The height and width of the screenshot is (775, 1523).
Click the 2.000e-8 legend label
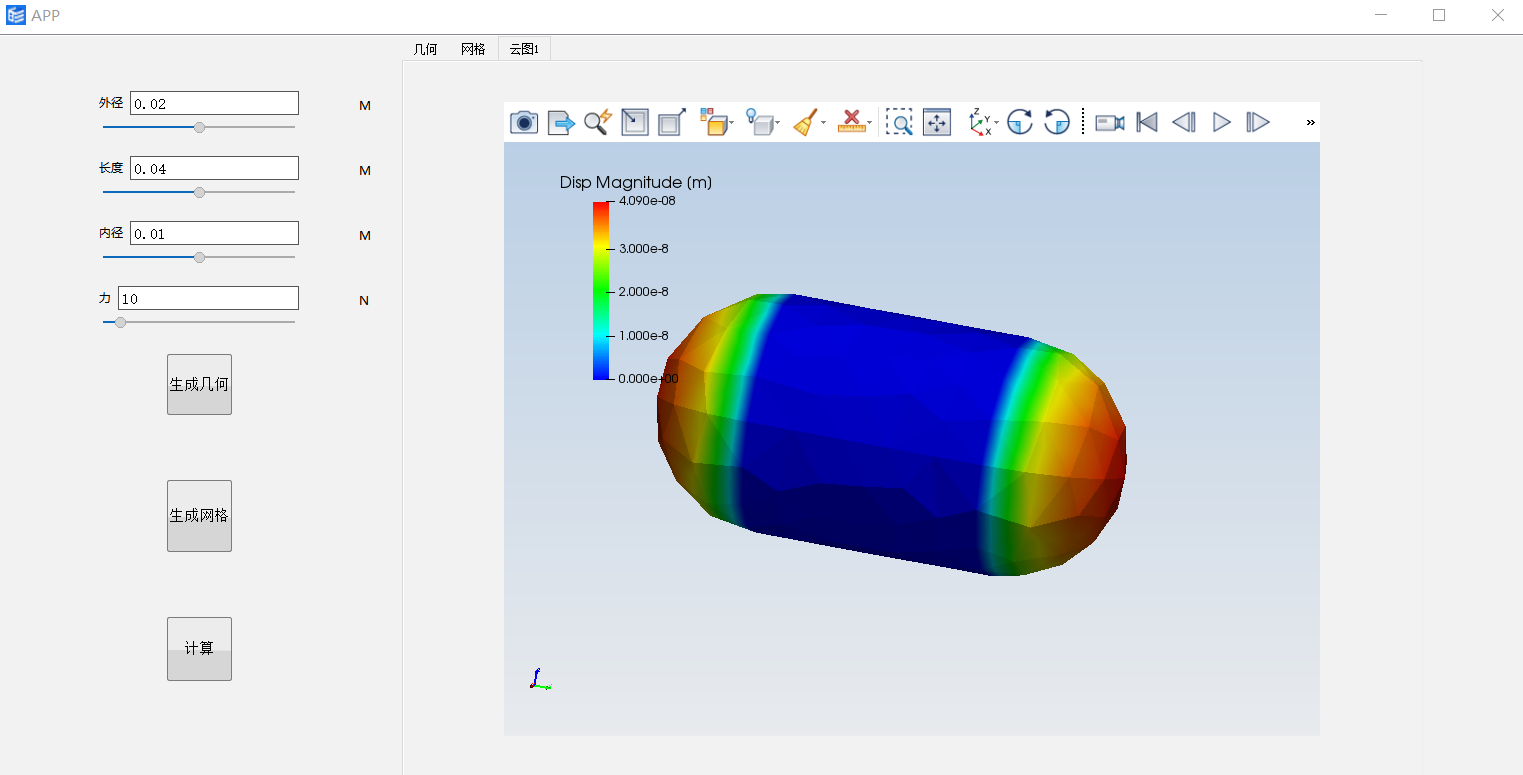[x=644, y=292]
